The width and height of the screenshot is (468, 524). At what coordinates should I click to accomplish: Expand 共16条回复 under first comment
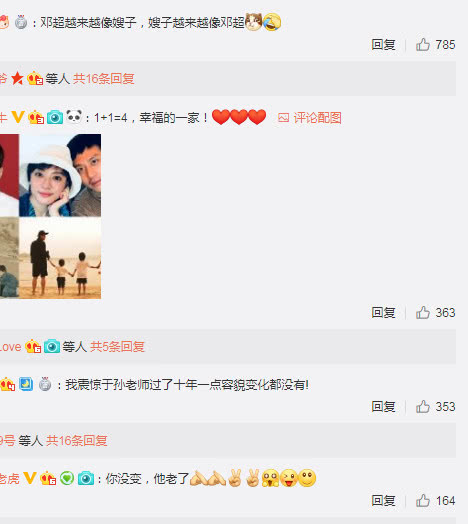pyautogui.click(x=104, y=79)
